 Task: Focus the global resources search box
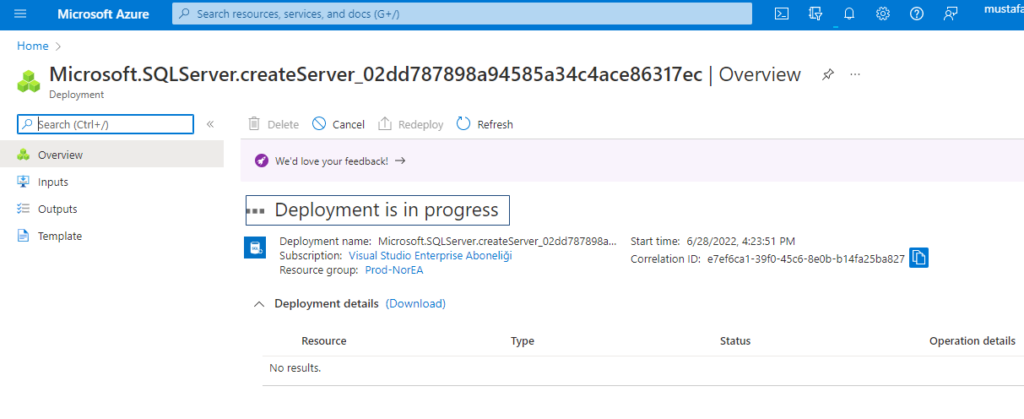pyautogui.click(x=462, y=14)
